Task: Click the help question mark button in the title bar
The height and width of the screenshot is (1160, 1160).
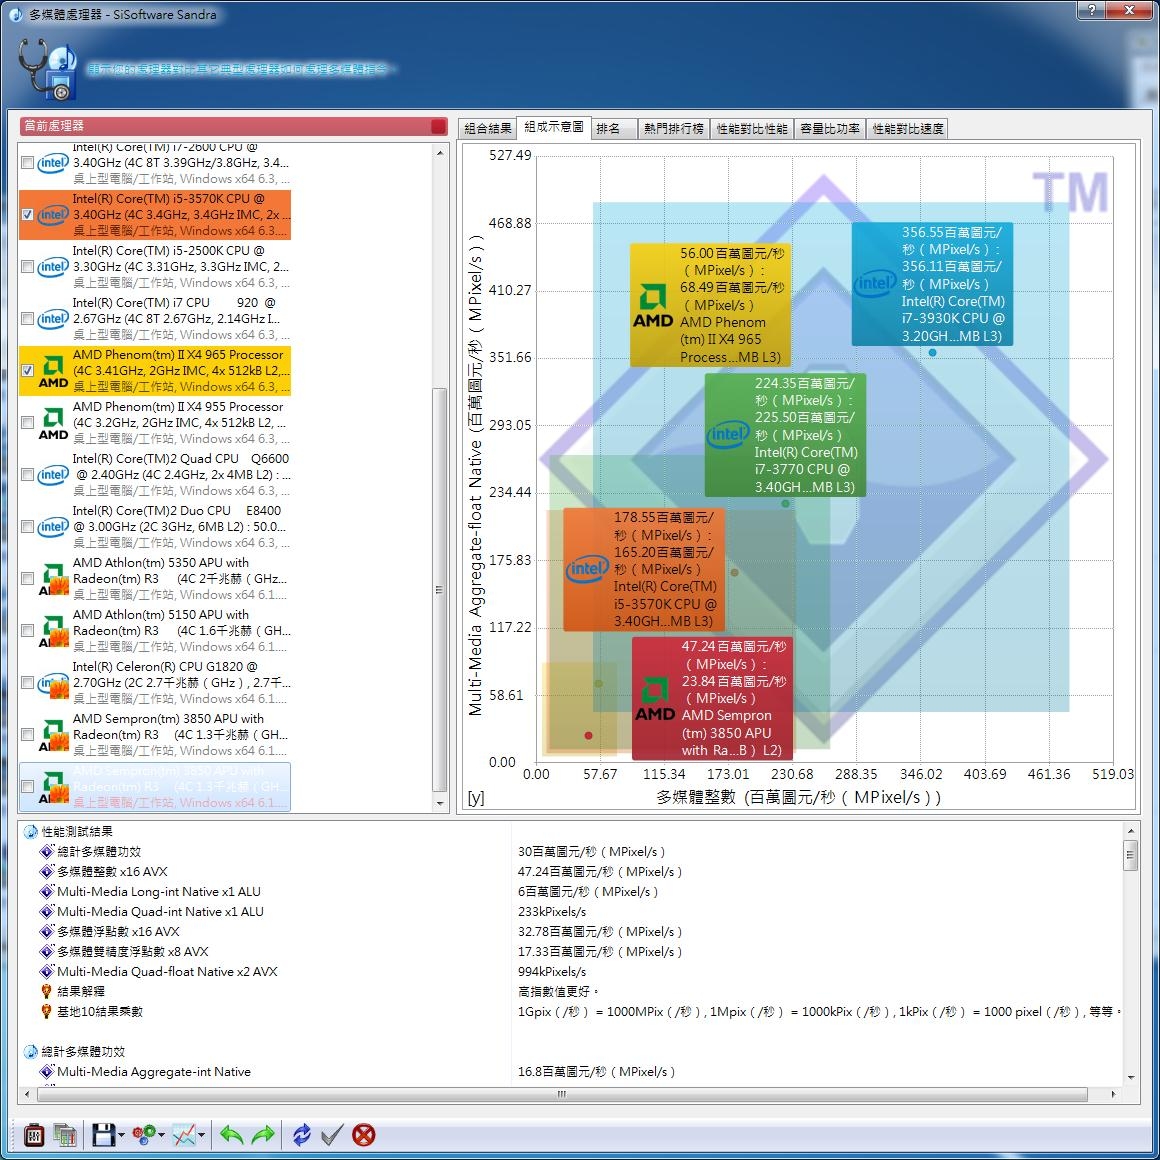Action: (1091, 10)
